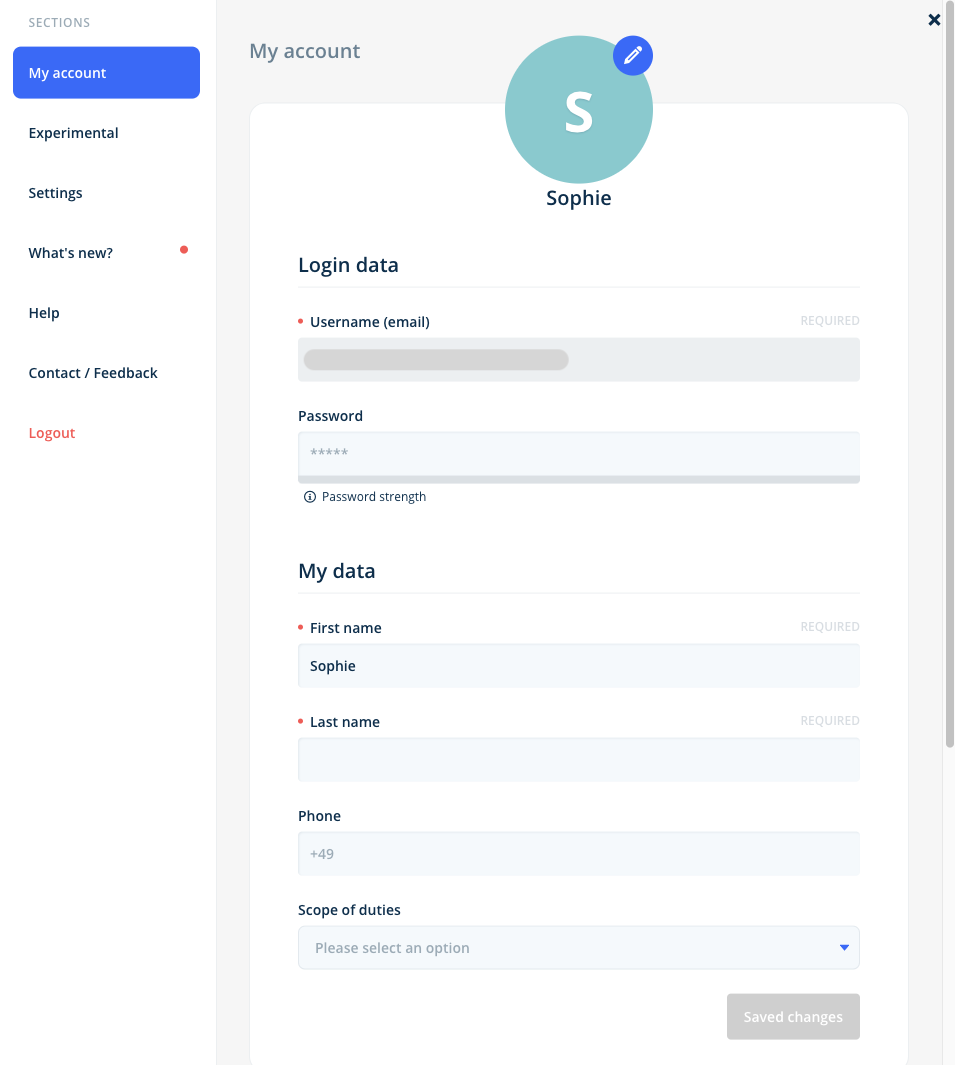Go to the Settings section

point(55,193)
